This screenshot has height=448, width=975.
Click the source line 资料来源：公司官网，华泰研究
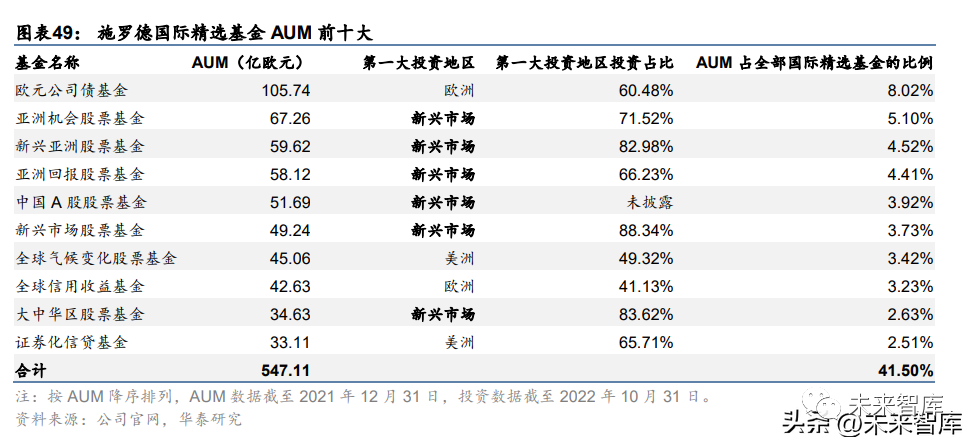(128, 420)
